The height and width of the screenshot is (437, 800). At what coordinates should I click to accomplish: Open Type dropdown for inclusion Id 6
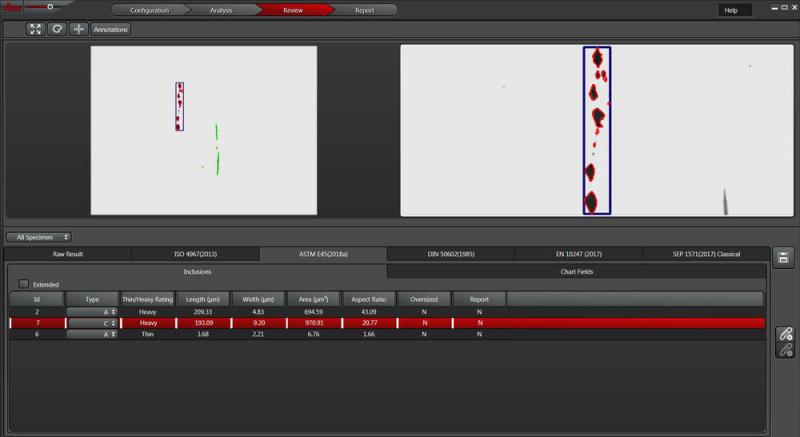click(92, 335)
